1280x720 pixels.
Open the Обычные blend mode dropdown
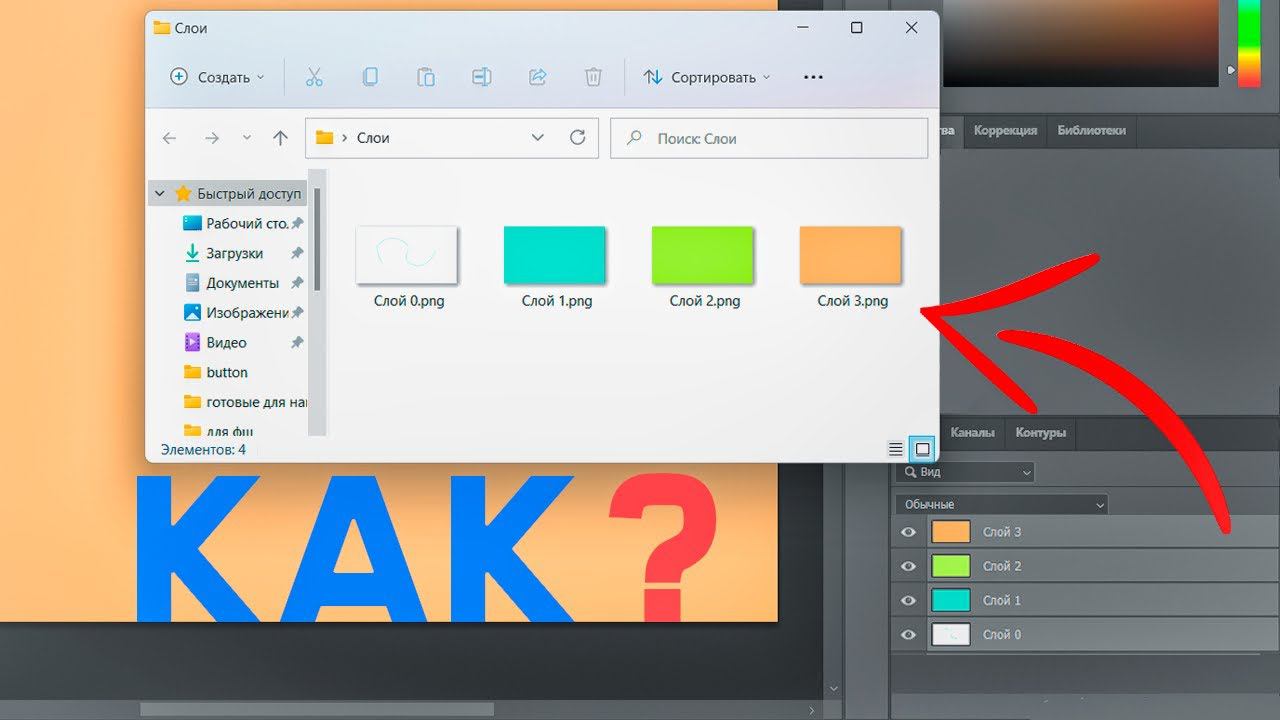[1001, 504]
